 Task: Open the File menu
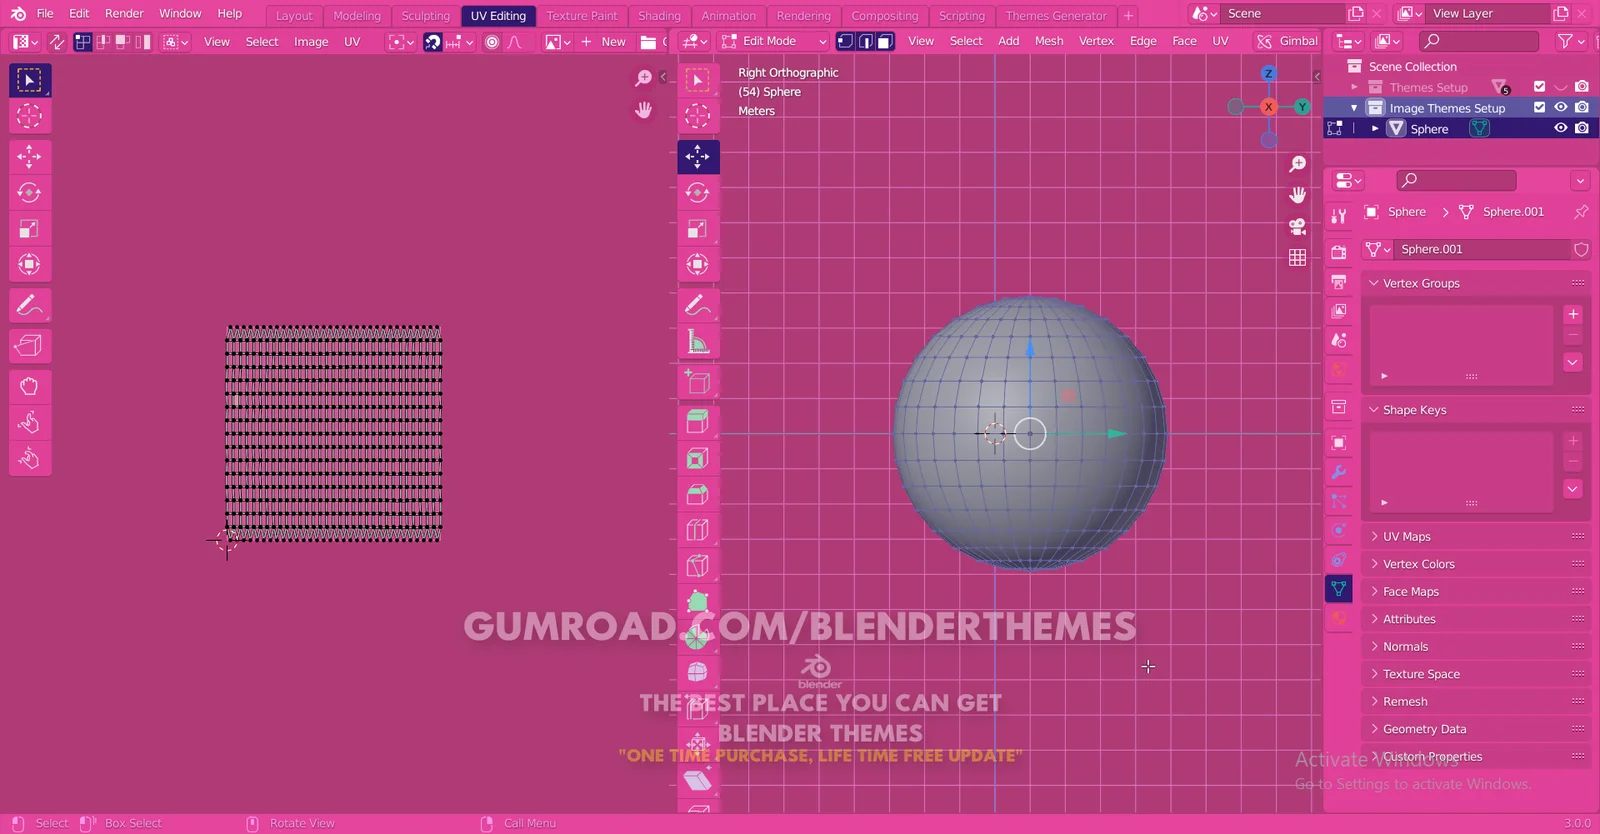(45, 14)
